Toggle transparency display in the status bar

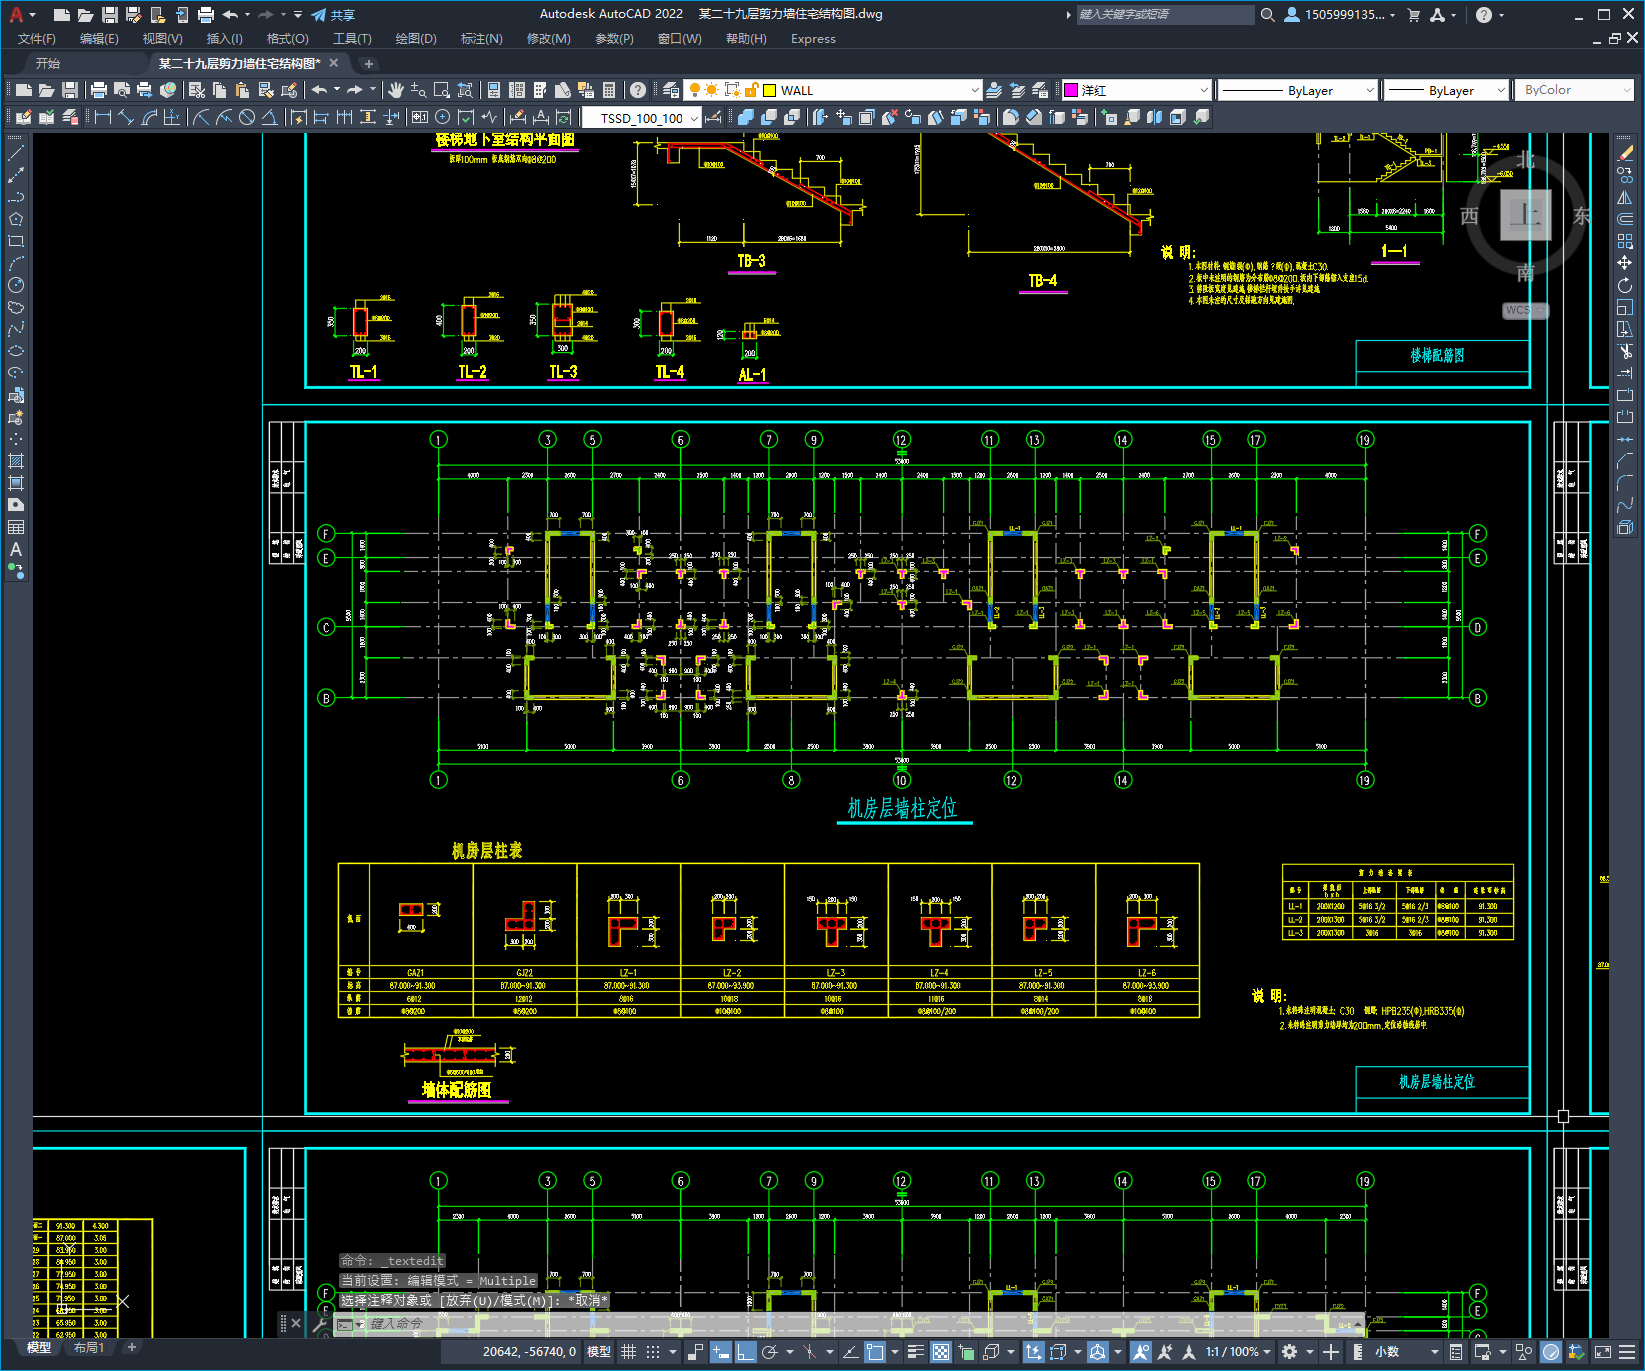tap(941, 1352)
